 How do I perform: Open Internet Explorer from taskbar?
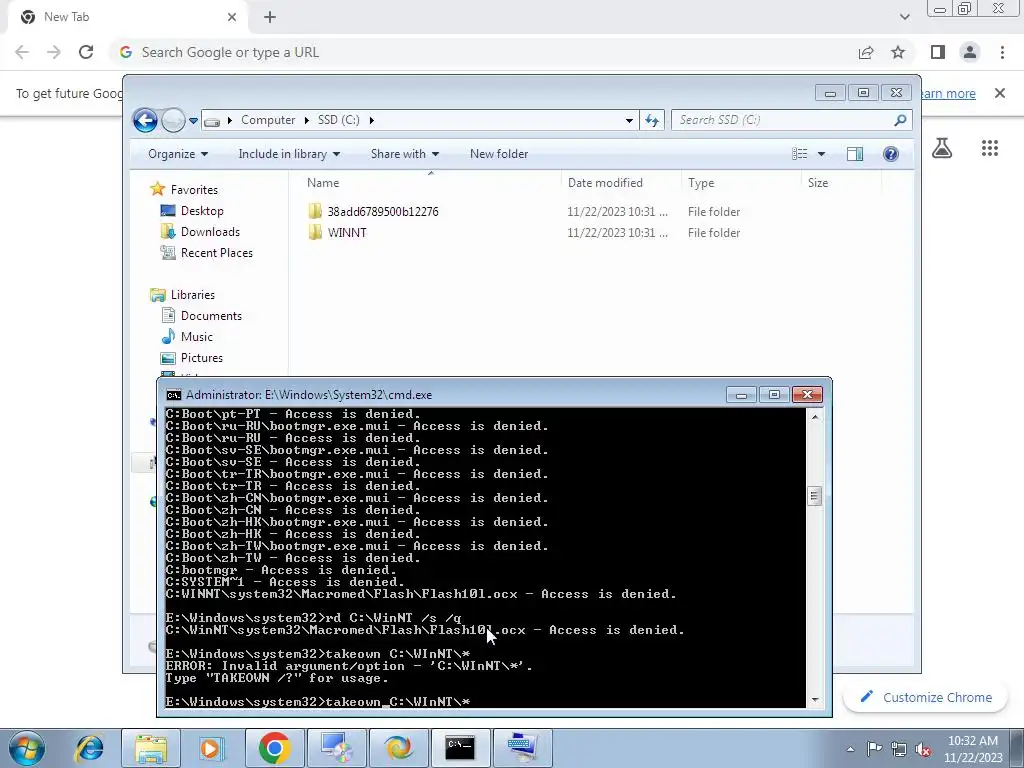[x=89, y=748]
